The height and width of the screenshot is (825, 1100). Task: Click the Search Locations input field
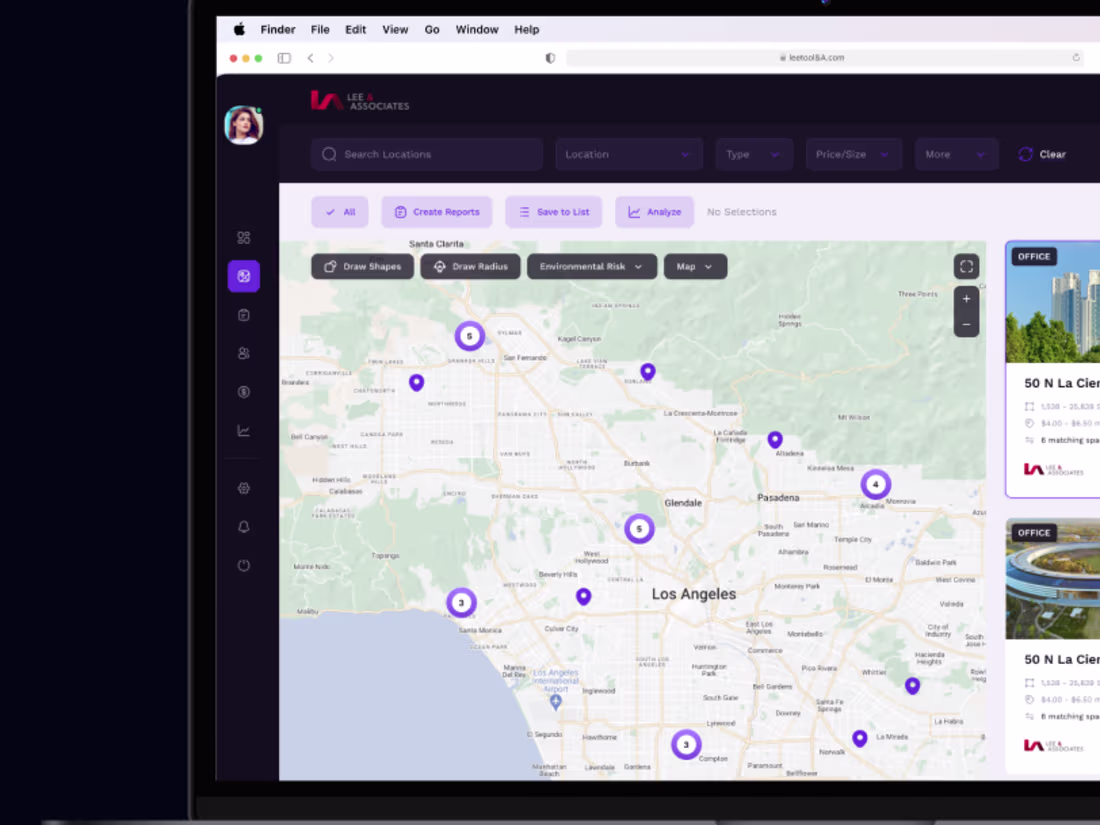pos(427,154)
